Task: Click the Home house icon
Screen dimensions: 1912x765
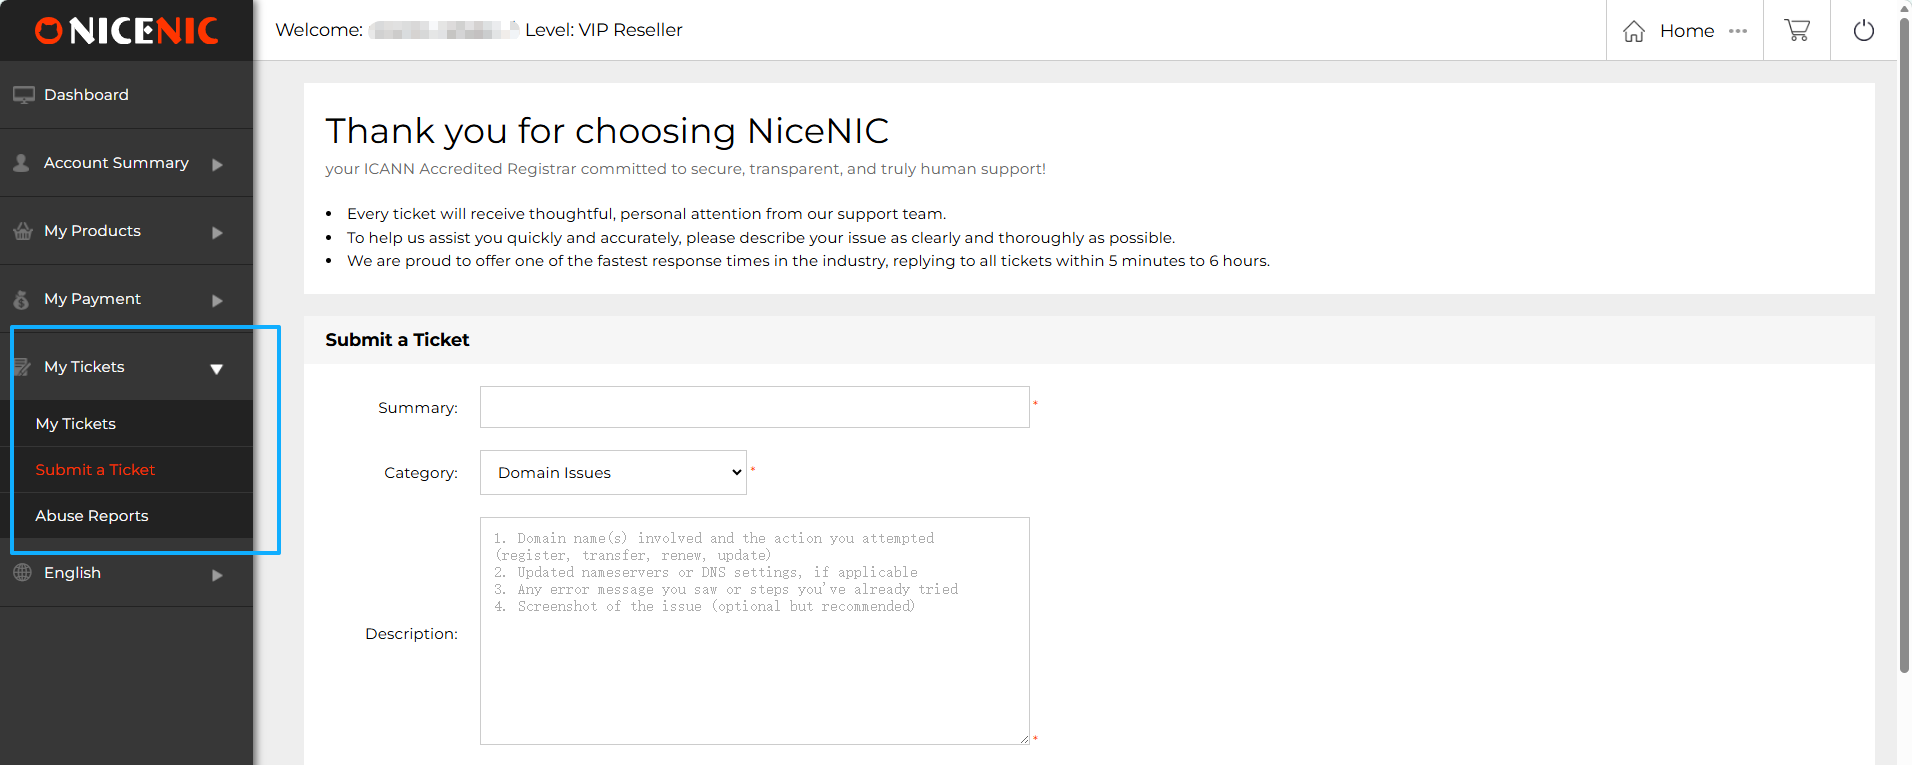Action: click(1633, 31)
